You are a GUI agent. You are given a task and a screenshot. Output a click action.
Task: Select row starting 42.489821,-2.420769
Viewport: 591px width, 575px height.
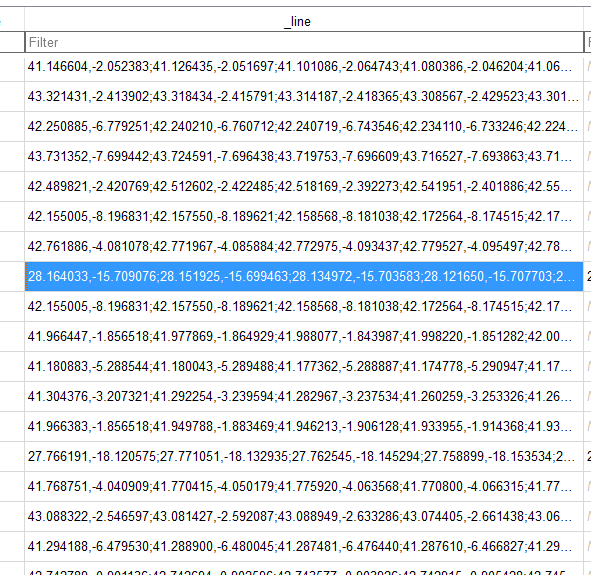pyautogui.click(x=304, y=187)
